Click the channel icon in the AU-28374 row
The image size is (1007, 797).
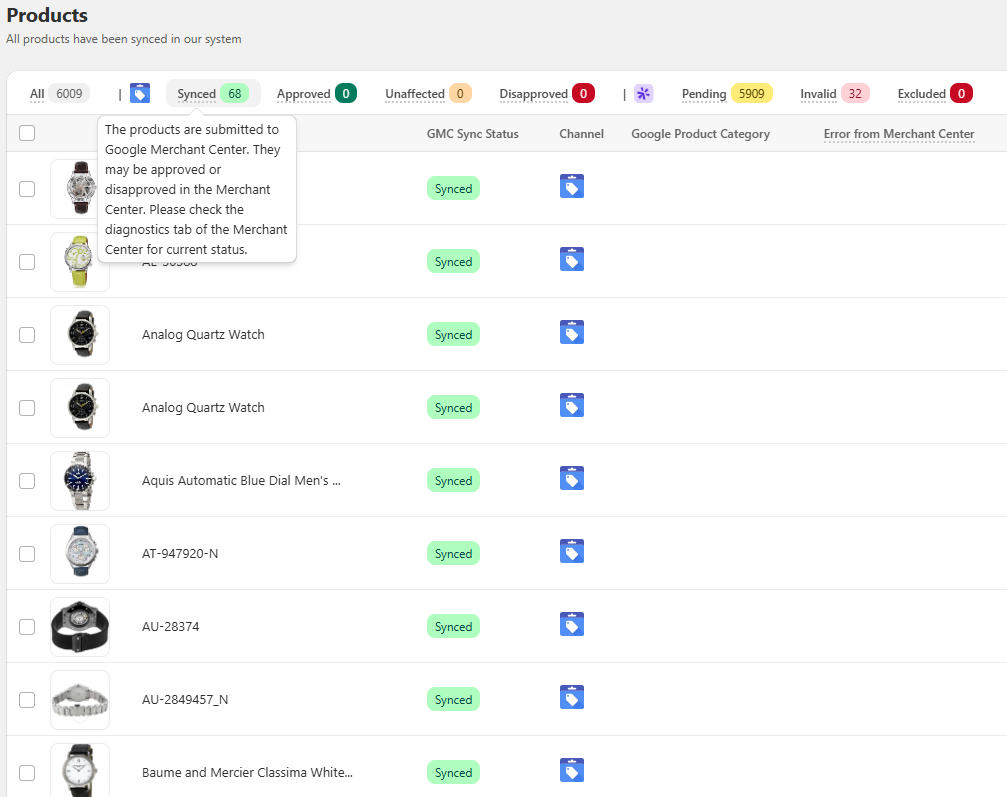point(572,624)
